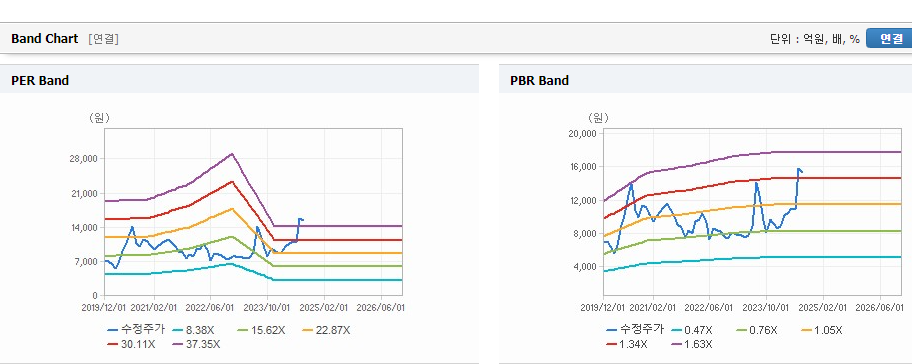This screenshot has height=364, width=912.
Task: Click the [연결] label beside Band Chart
Action: (104, 39)
